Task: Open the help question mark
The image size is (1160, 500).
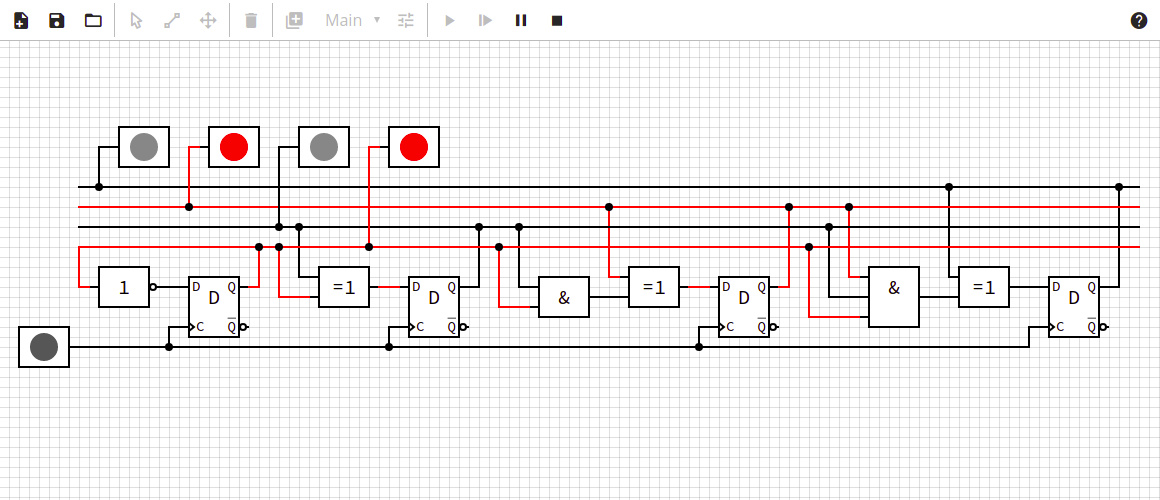Action: point(1139,21)
